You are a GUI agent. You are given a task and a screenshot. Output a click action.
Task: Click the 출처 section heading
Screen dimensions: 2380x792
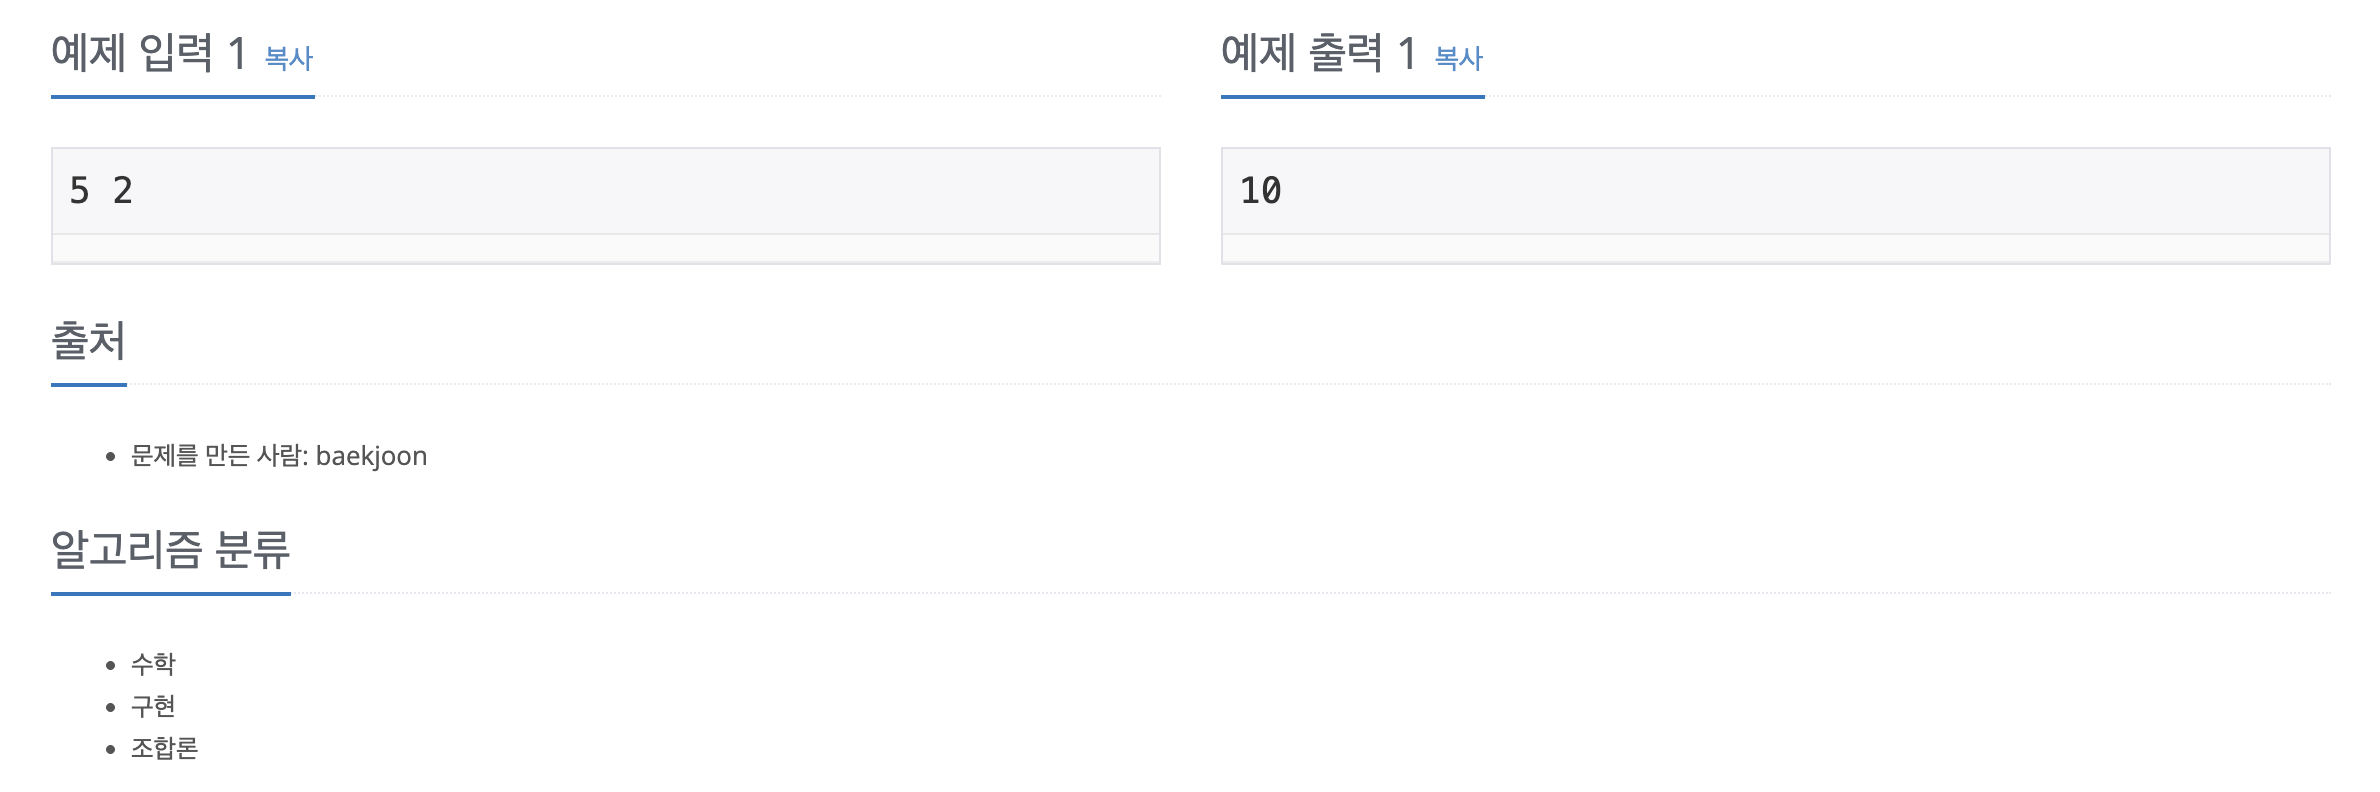[x=88, y=341]
